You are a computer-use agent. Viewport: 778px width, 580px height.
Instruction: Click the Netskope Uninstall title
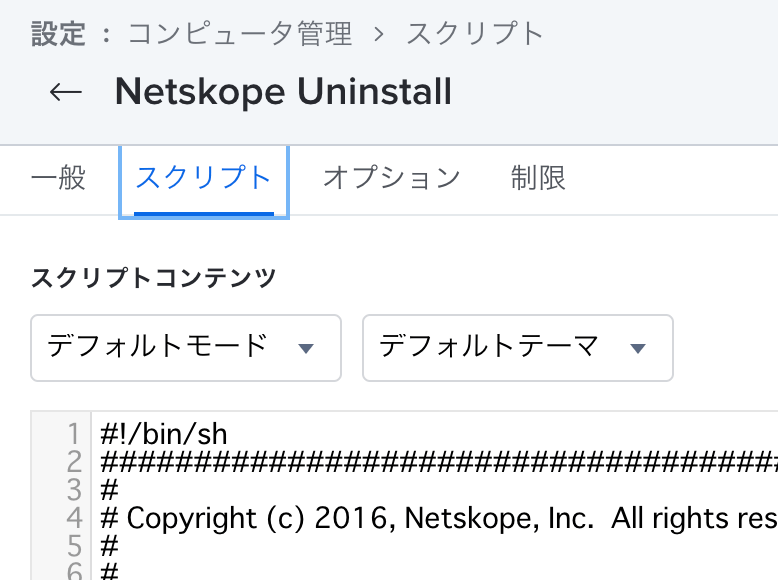coord(283,92)
